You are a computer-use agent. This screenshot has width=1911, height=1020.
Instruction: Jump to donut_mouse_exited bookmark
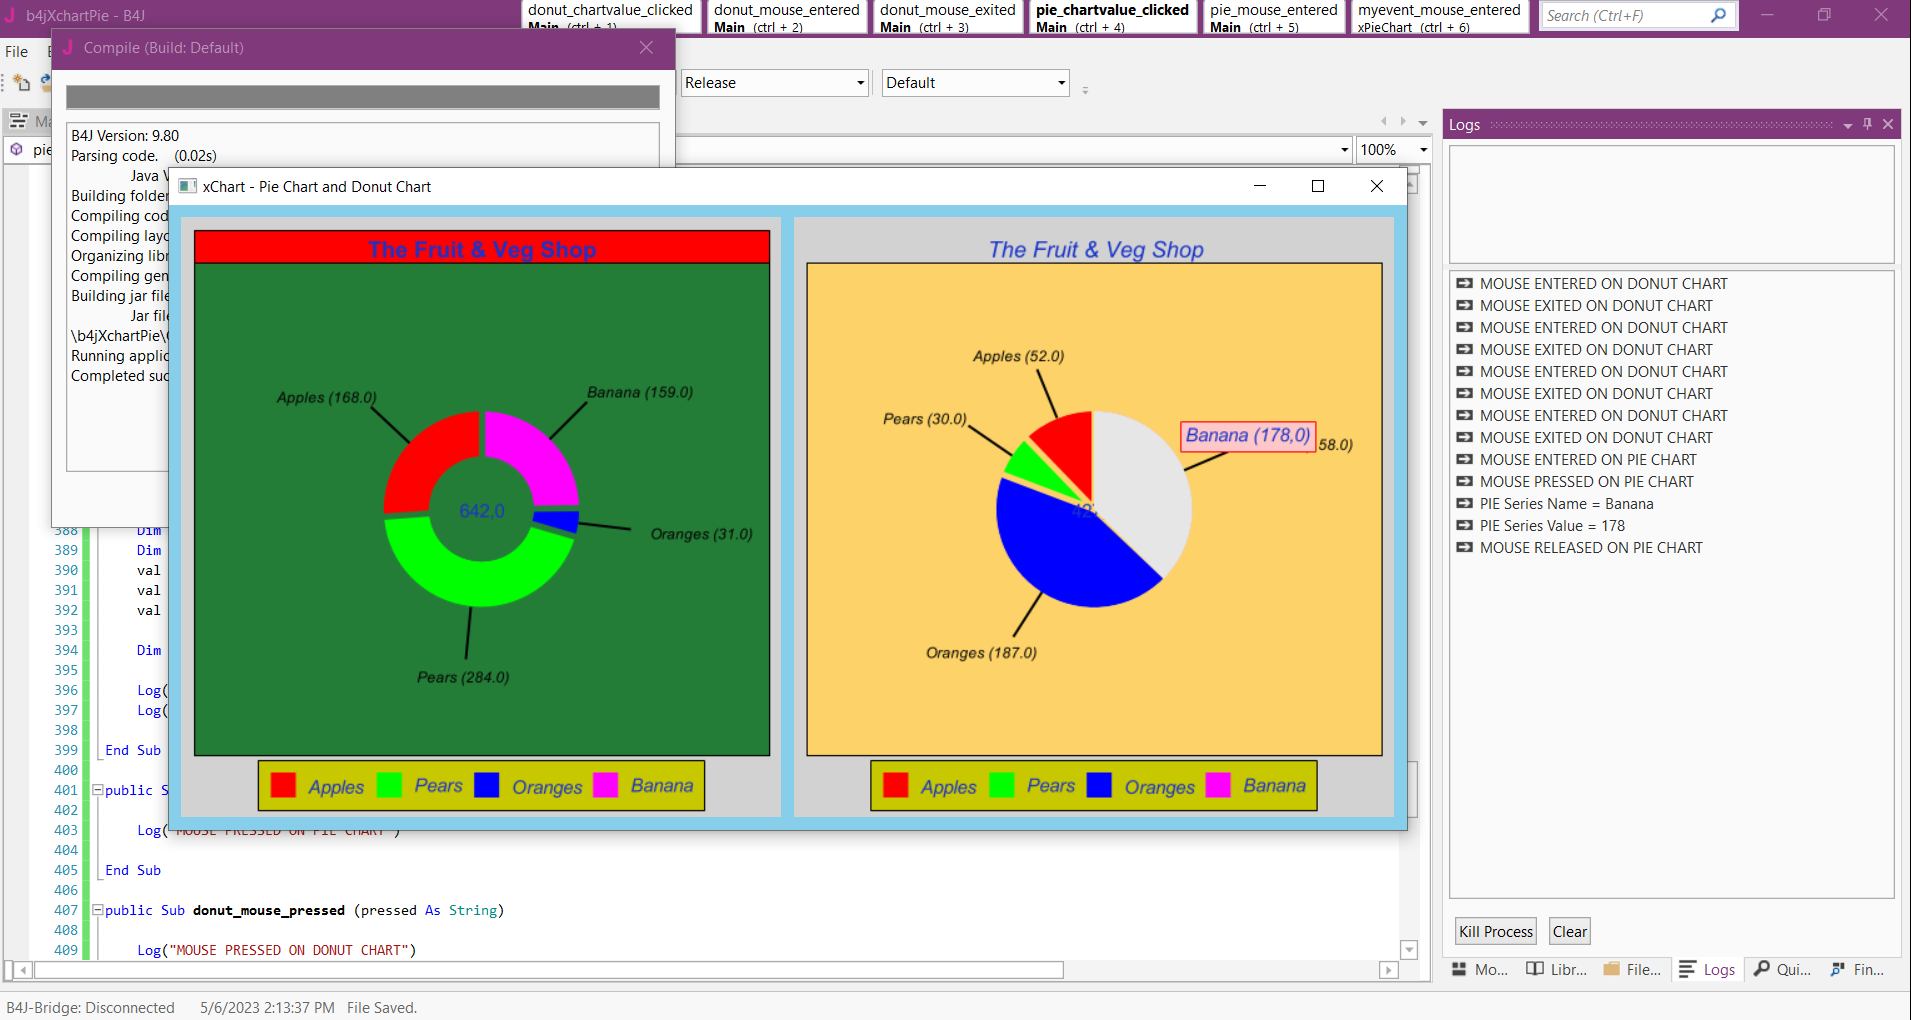(x=948, y=16)
